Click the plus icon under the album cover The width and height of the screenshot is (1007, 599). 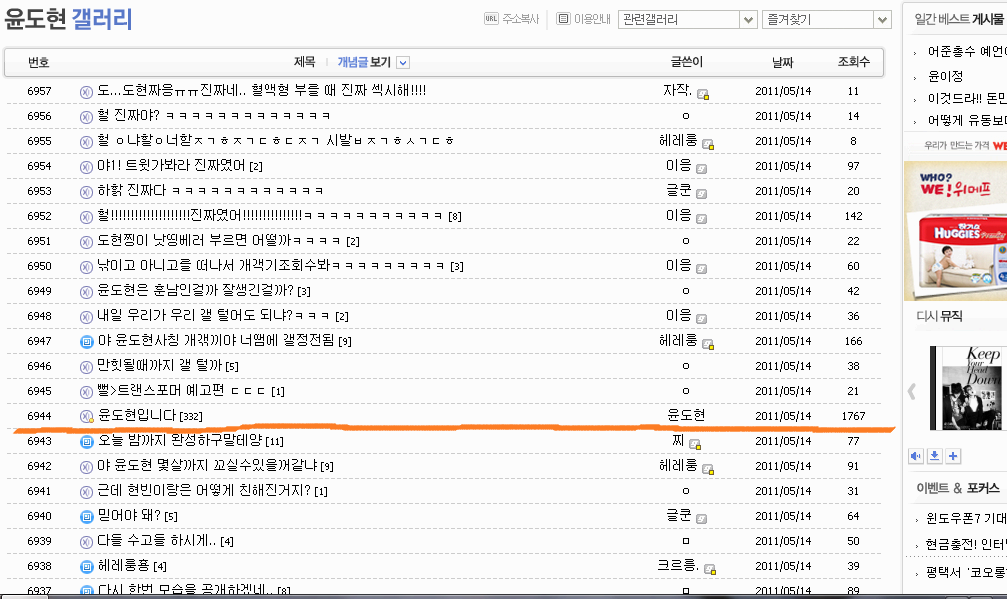pyautogui.click(x=953, y=456)
